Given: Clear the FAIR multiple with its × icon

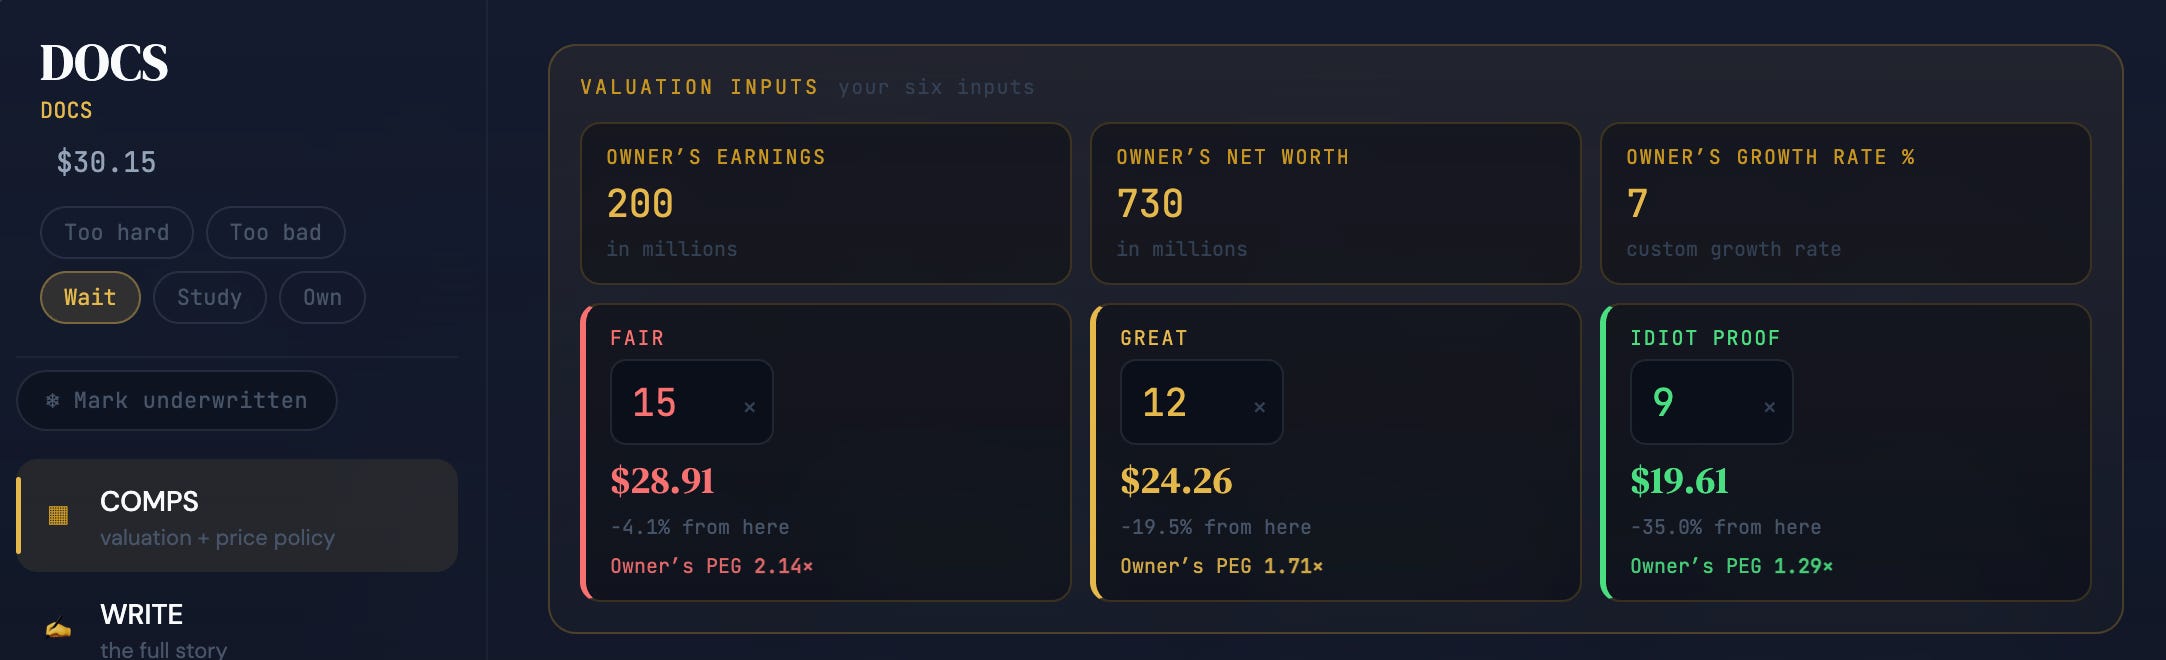Looking at the screenshot, I should [749, 407].
